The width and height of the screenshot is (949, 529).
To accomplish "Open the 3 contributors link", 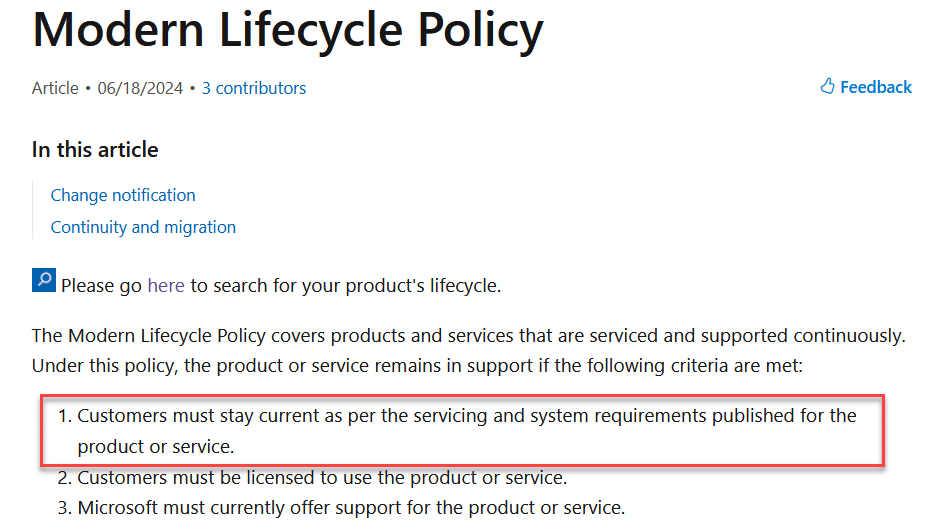I will click(254, 88).
